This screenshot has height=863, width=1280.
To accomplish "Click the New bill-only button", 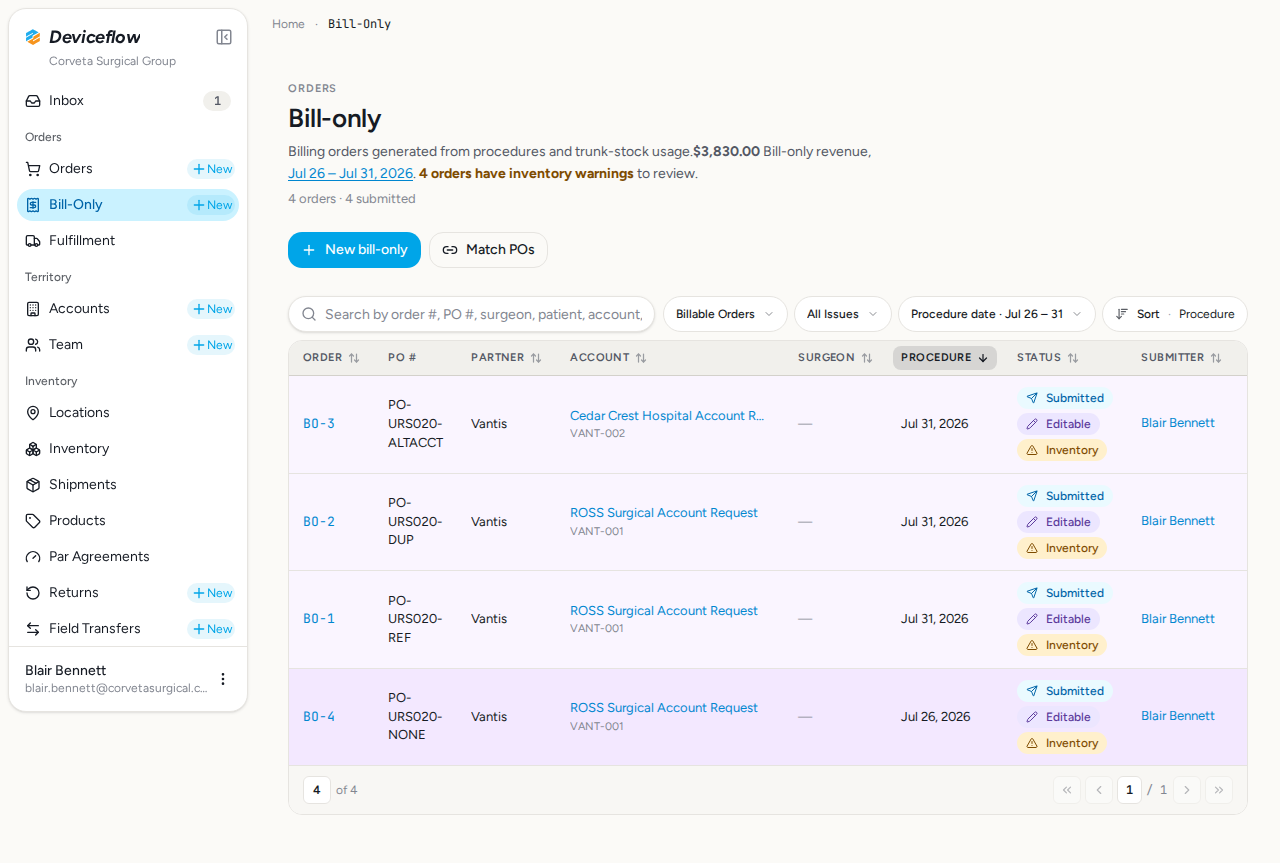I will tap(354, 250).
